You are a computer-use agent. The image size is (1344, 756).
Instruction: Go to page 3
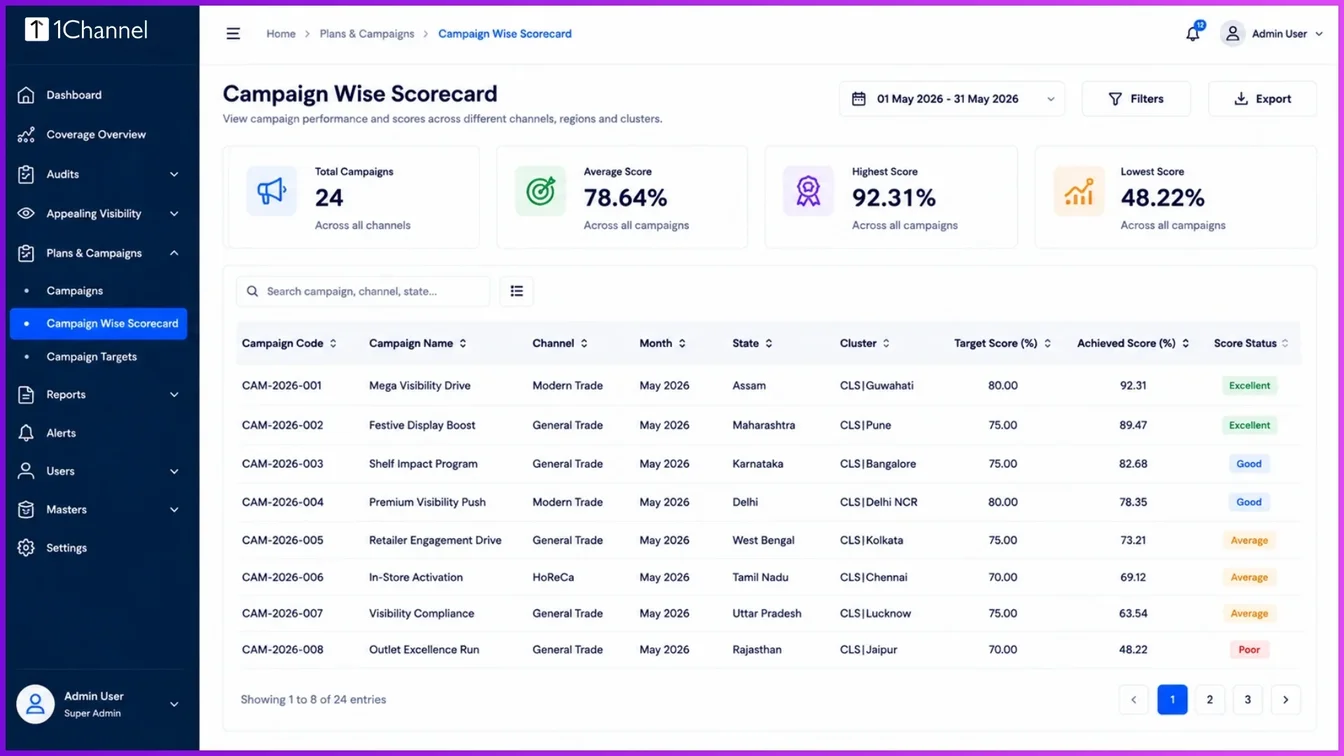[1248, 699]
